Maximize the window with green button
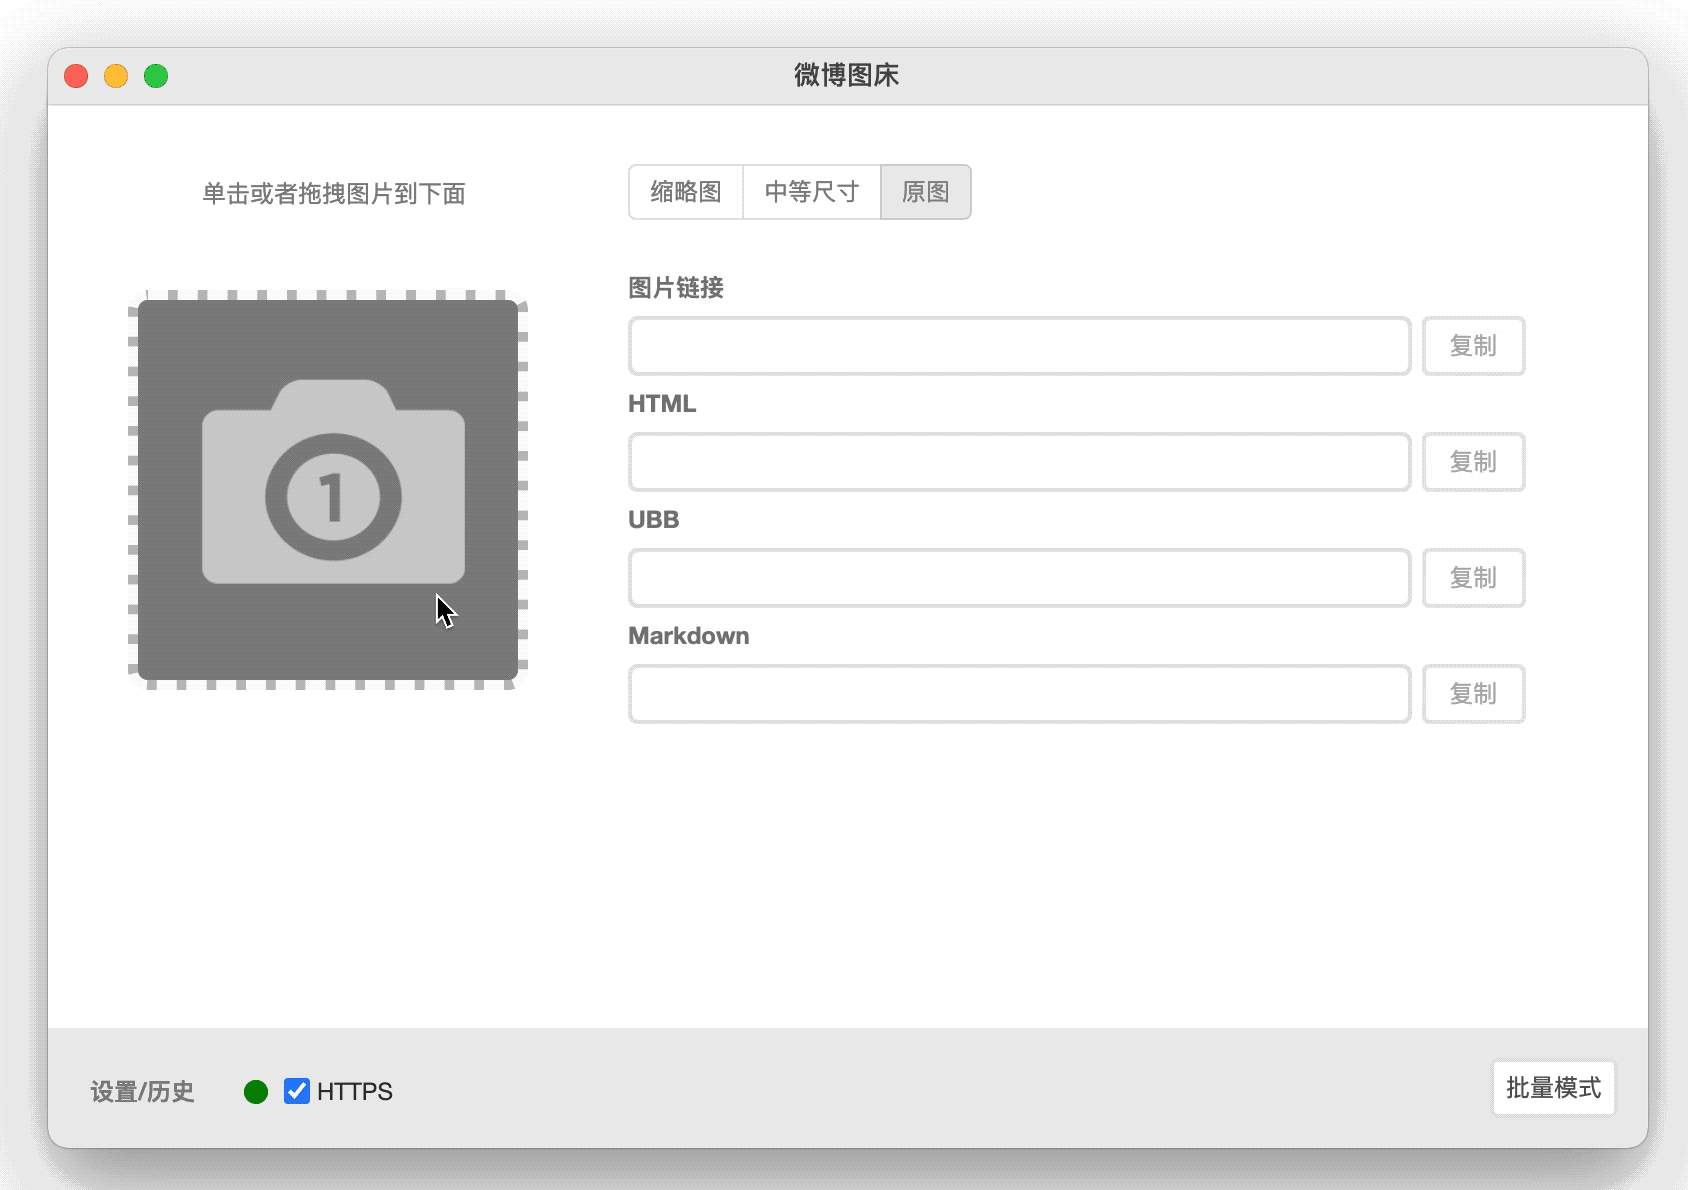This screenshot has height=1190, width=1688. 156,76
